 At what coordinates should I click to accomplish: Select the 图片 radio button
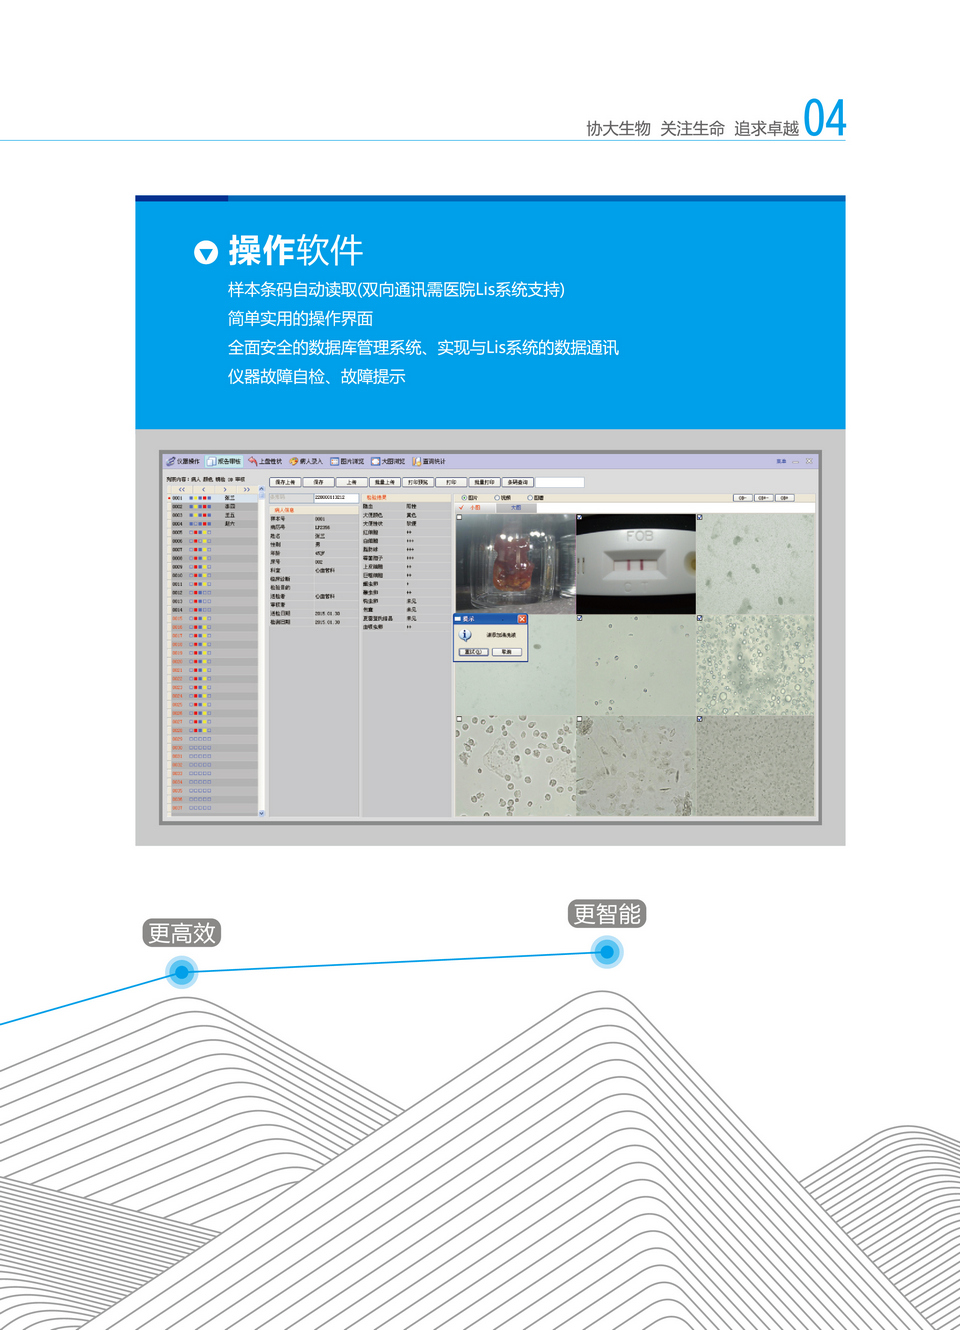pos(464,497)
